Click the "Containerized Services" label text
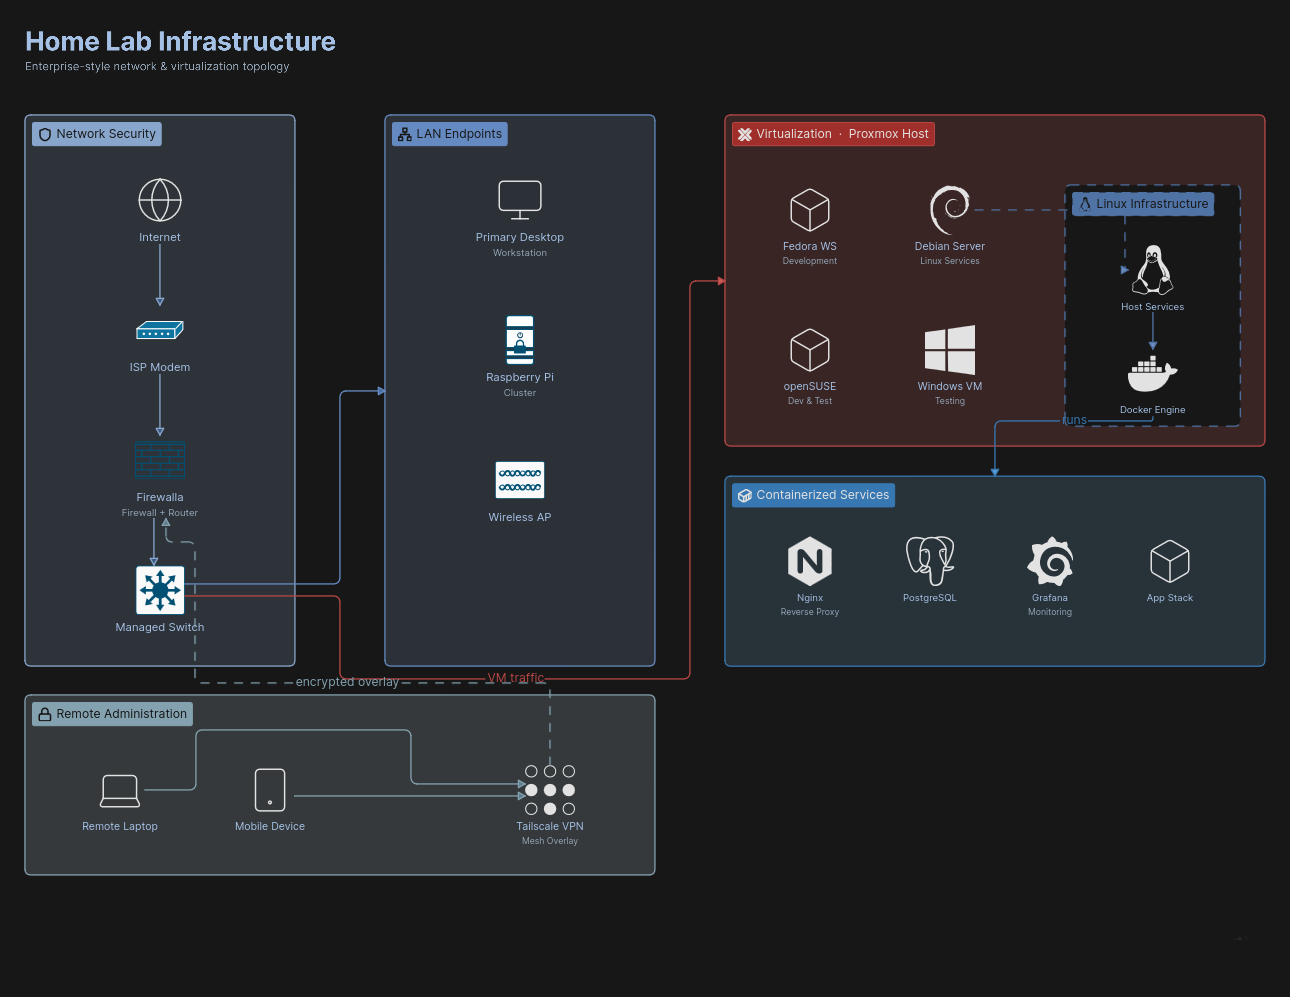The height and width of the screenshot is (997, 1290). click(x=823, y=495)
